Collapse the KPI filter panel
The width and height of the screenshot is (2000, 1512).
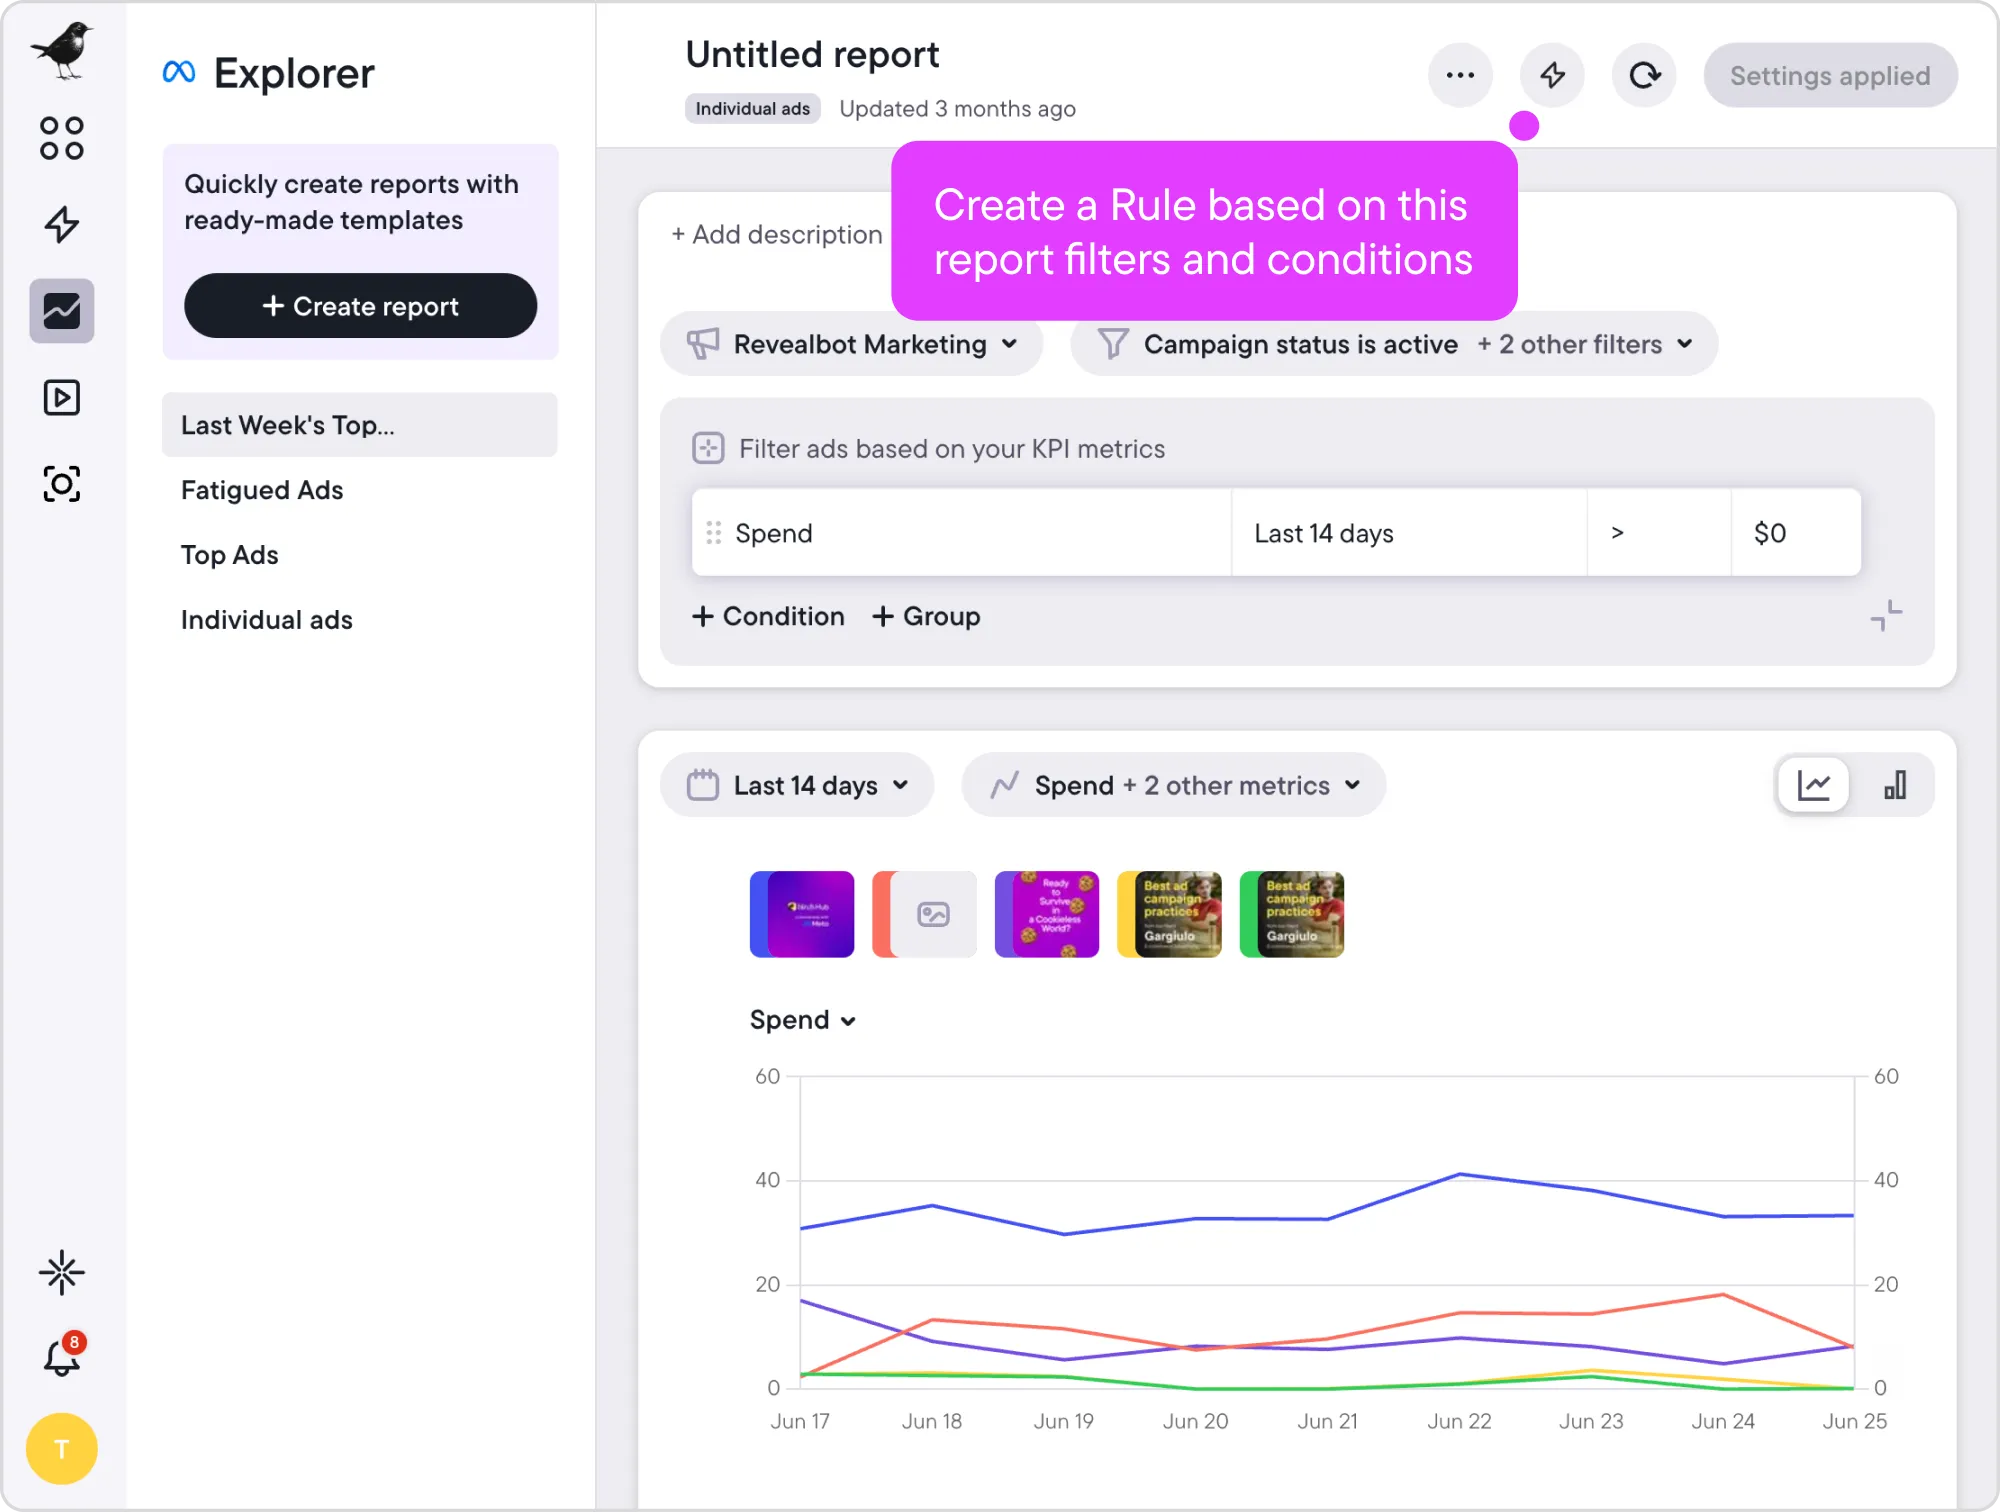click(x=1886, y=616)
